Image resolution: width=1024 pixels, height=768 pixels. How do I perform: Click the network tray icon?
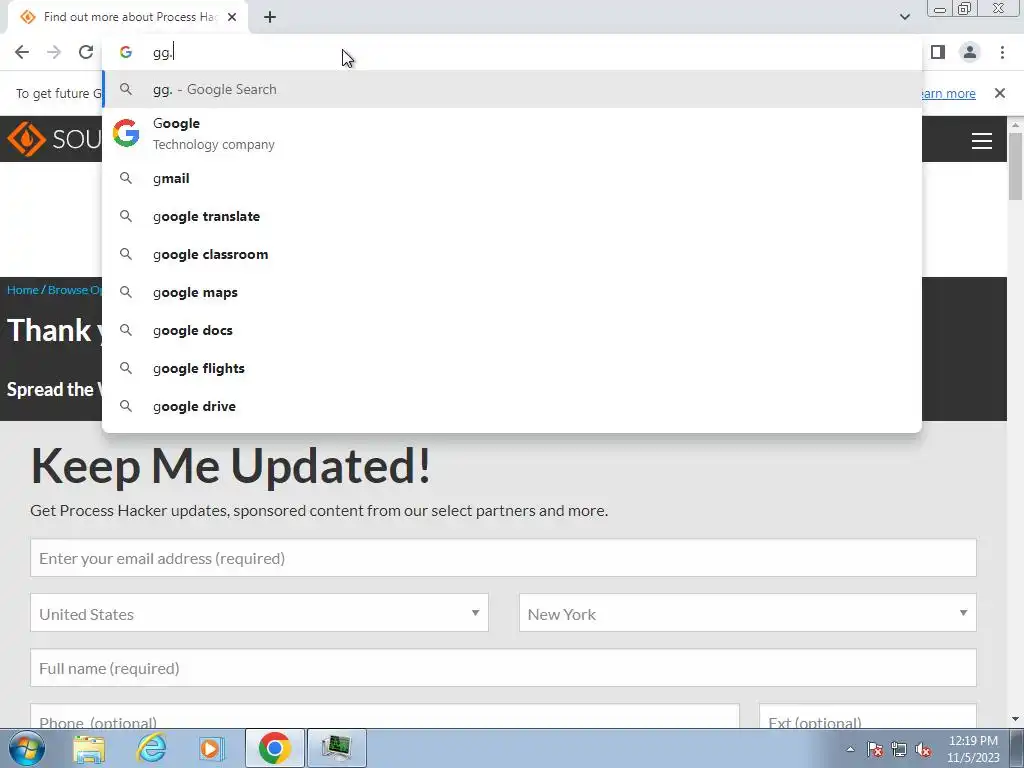coord(899,749)
